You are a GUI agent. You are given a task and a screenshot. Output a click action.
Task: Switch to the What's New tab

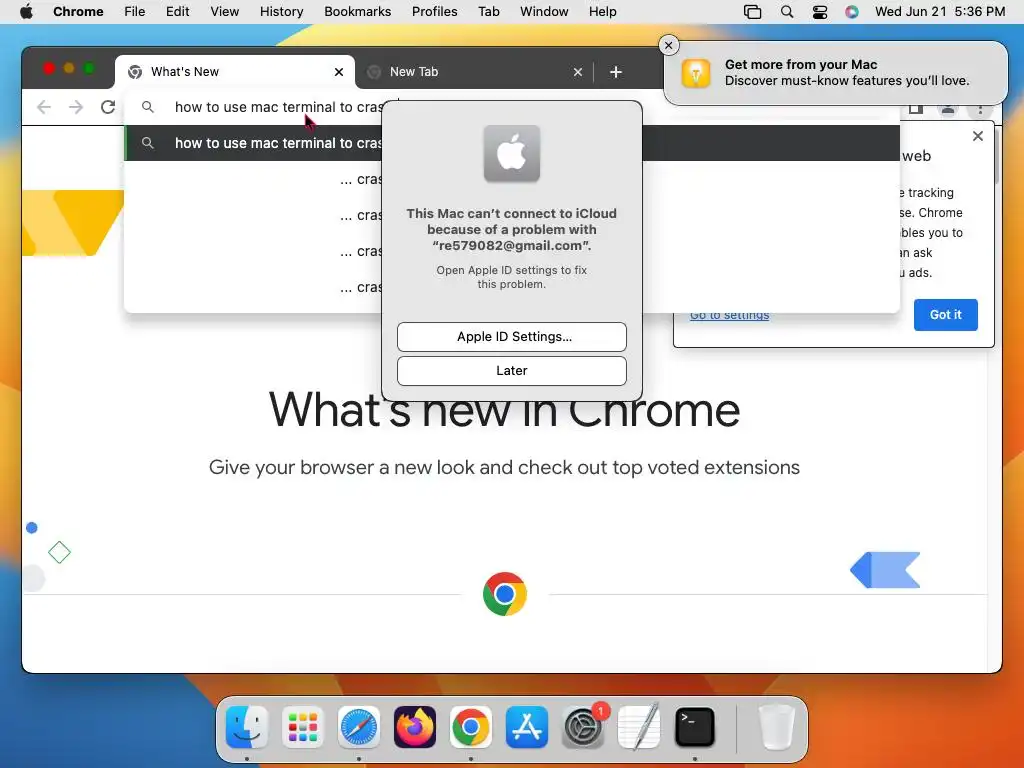click(234, 72)
